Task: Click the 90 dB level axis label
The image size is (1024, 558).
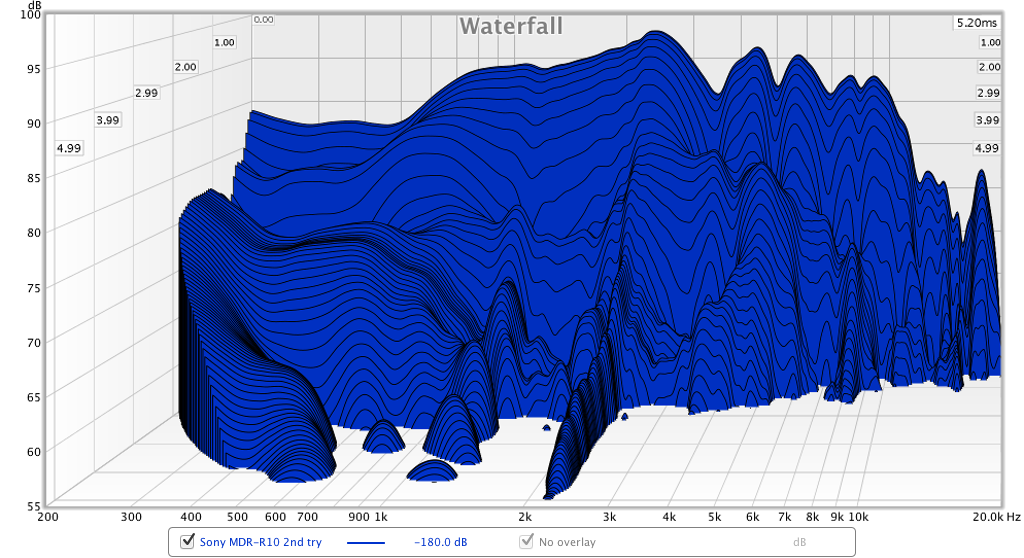Action: [x=33, y=123]
